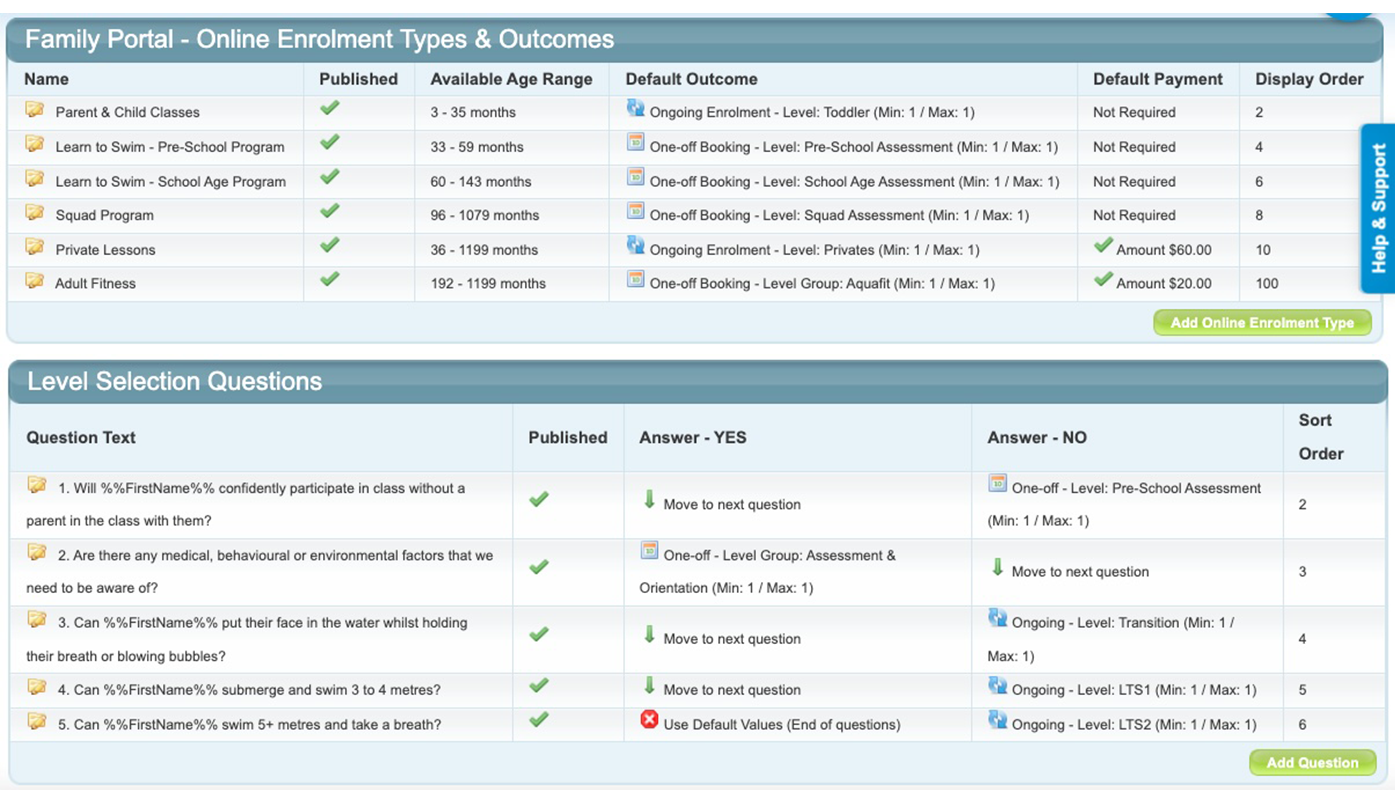Click Ongoing icon beside Level: LTS2
This screenshot has width=1395, height=800.
click(997, 720)
